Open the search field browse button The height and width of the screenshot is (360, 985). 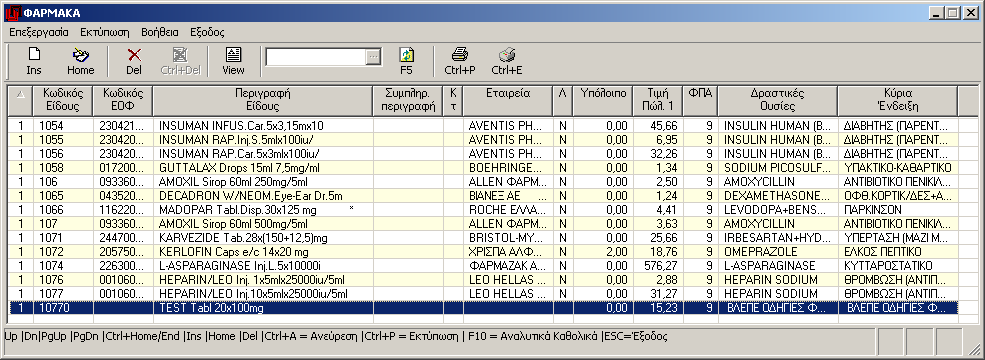point(374,57)
